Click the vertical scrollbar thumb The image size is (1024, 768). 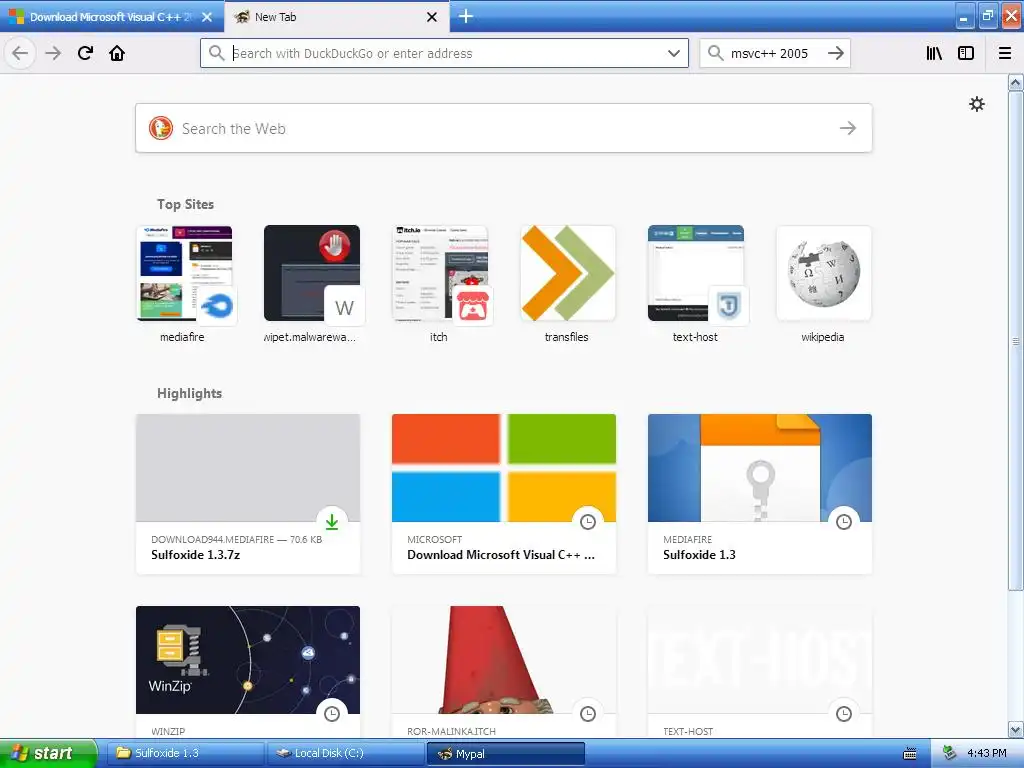1016,341
